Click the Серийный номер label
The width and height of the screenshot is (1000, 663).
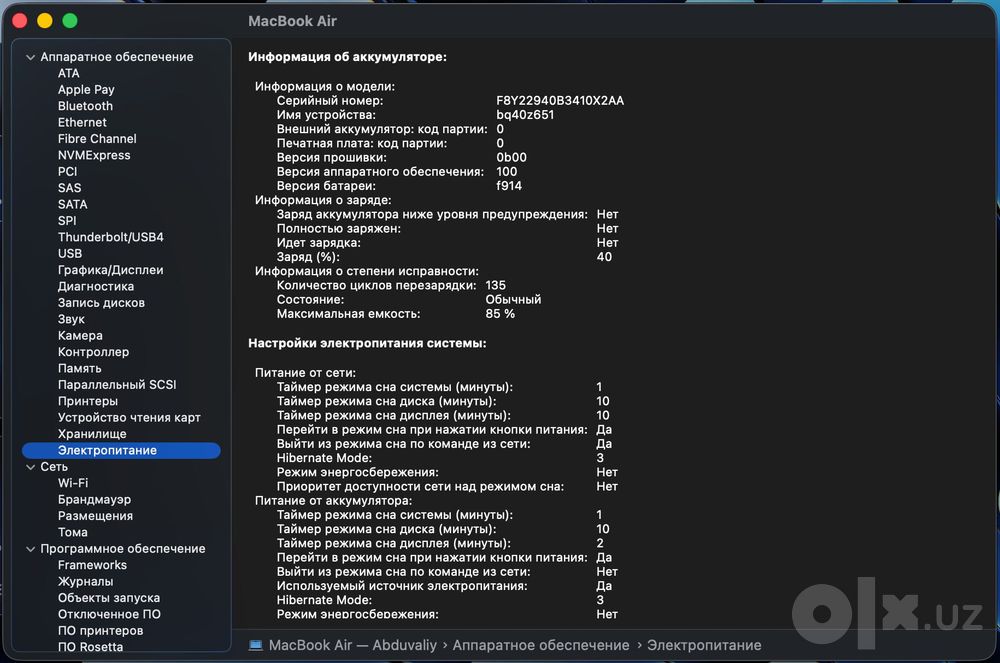(330, 101)
